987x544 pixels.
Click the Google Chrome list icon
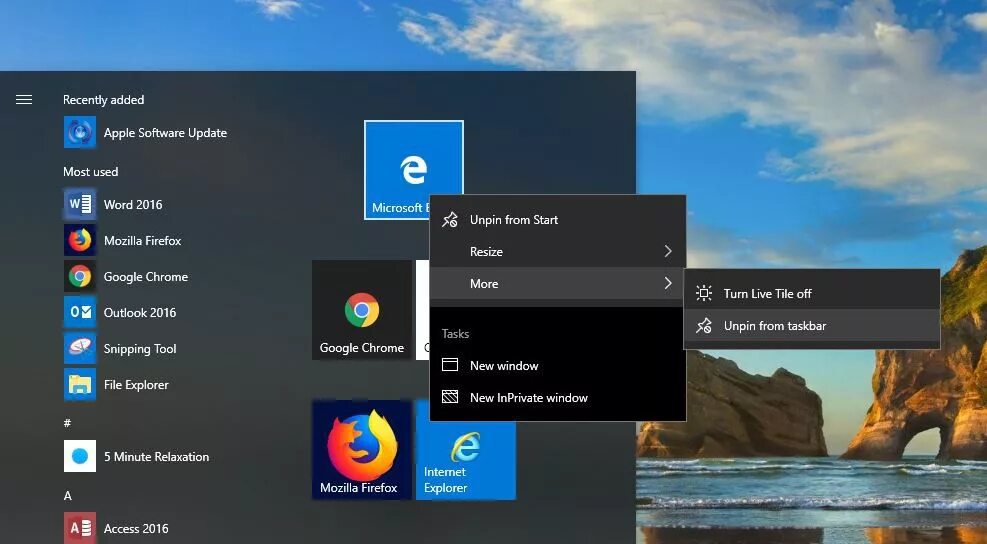pyautogui.click(x=80, y=276)
